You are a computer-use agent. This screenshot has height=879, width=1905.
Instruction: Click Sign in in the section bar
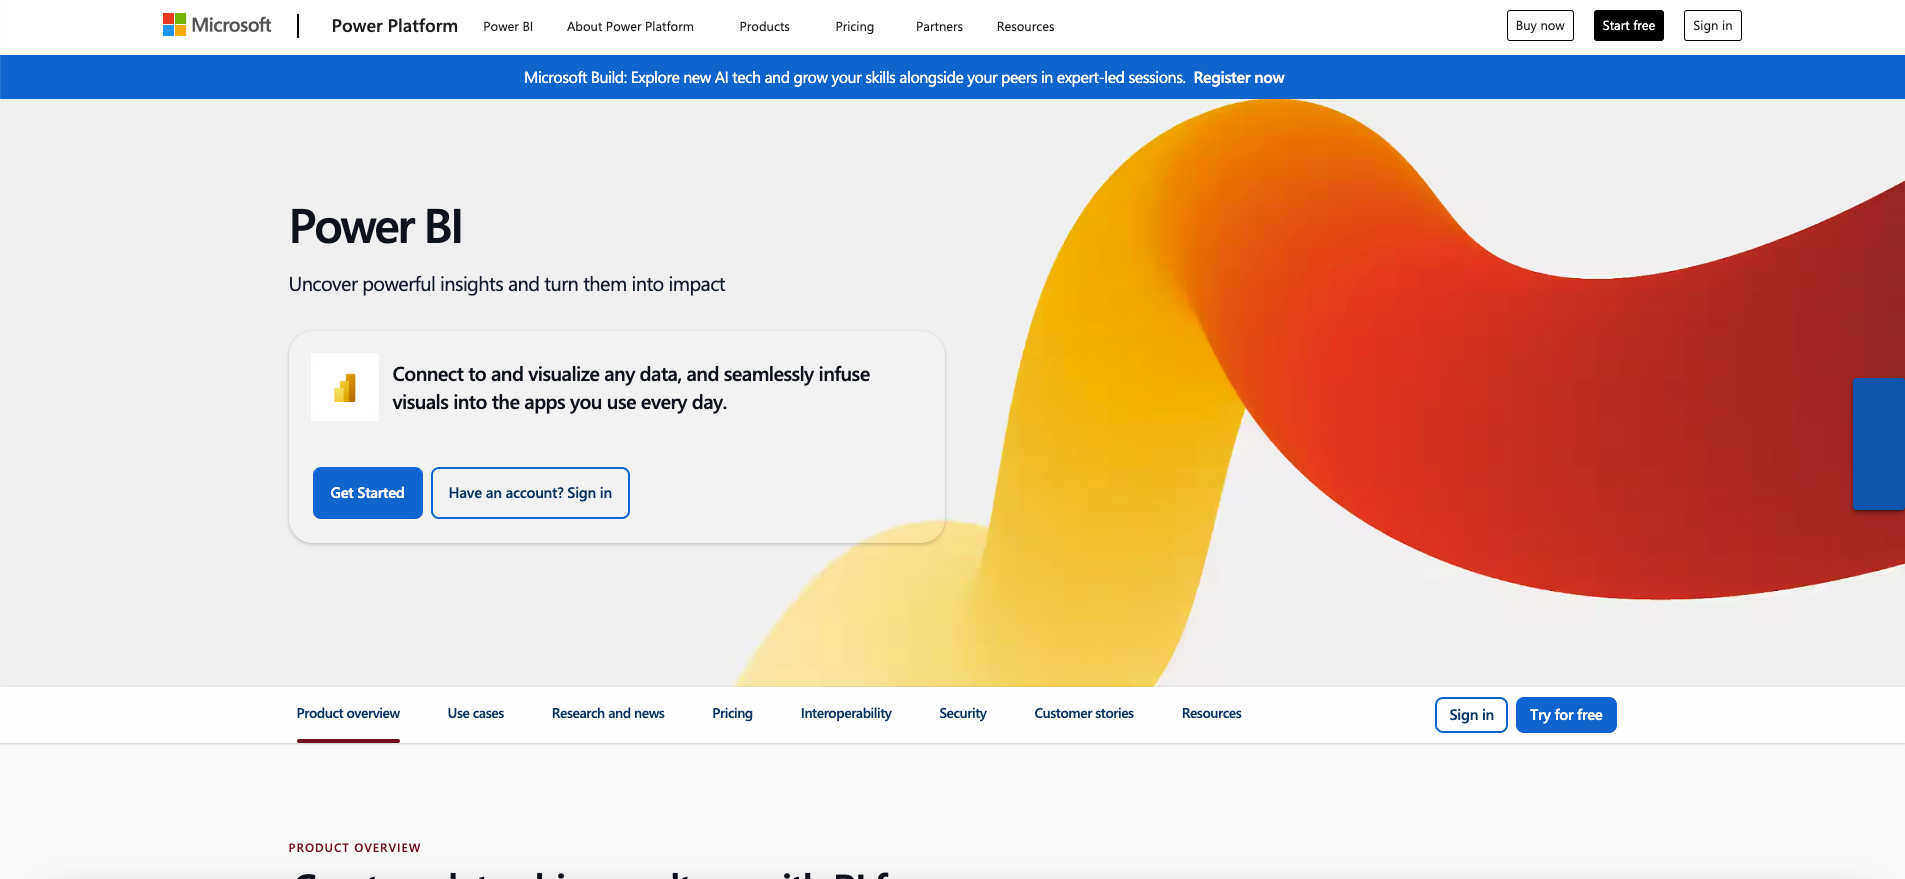pos(1471,715)
